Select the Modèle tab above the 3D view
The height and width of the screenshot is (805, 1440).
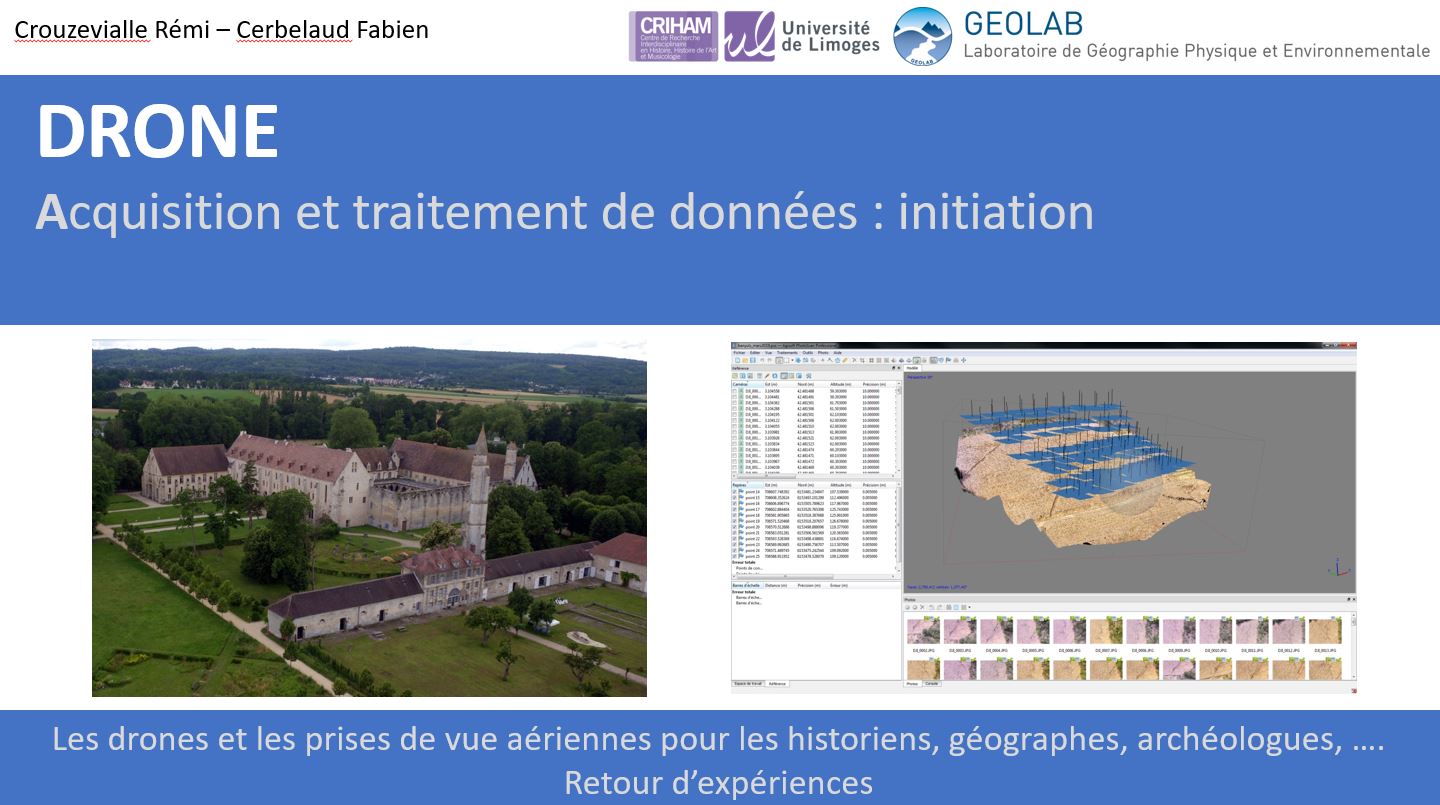click(912, 368)
